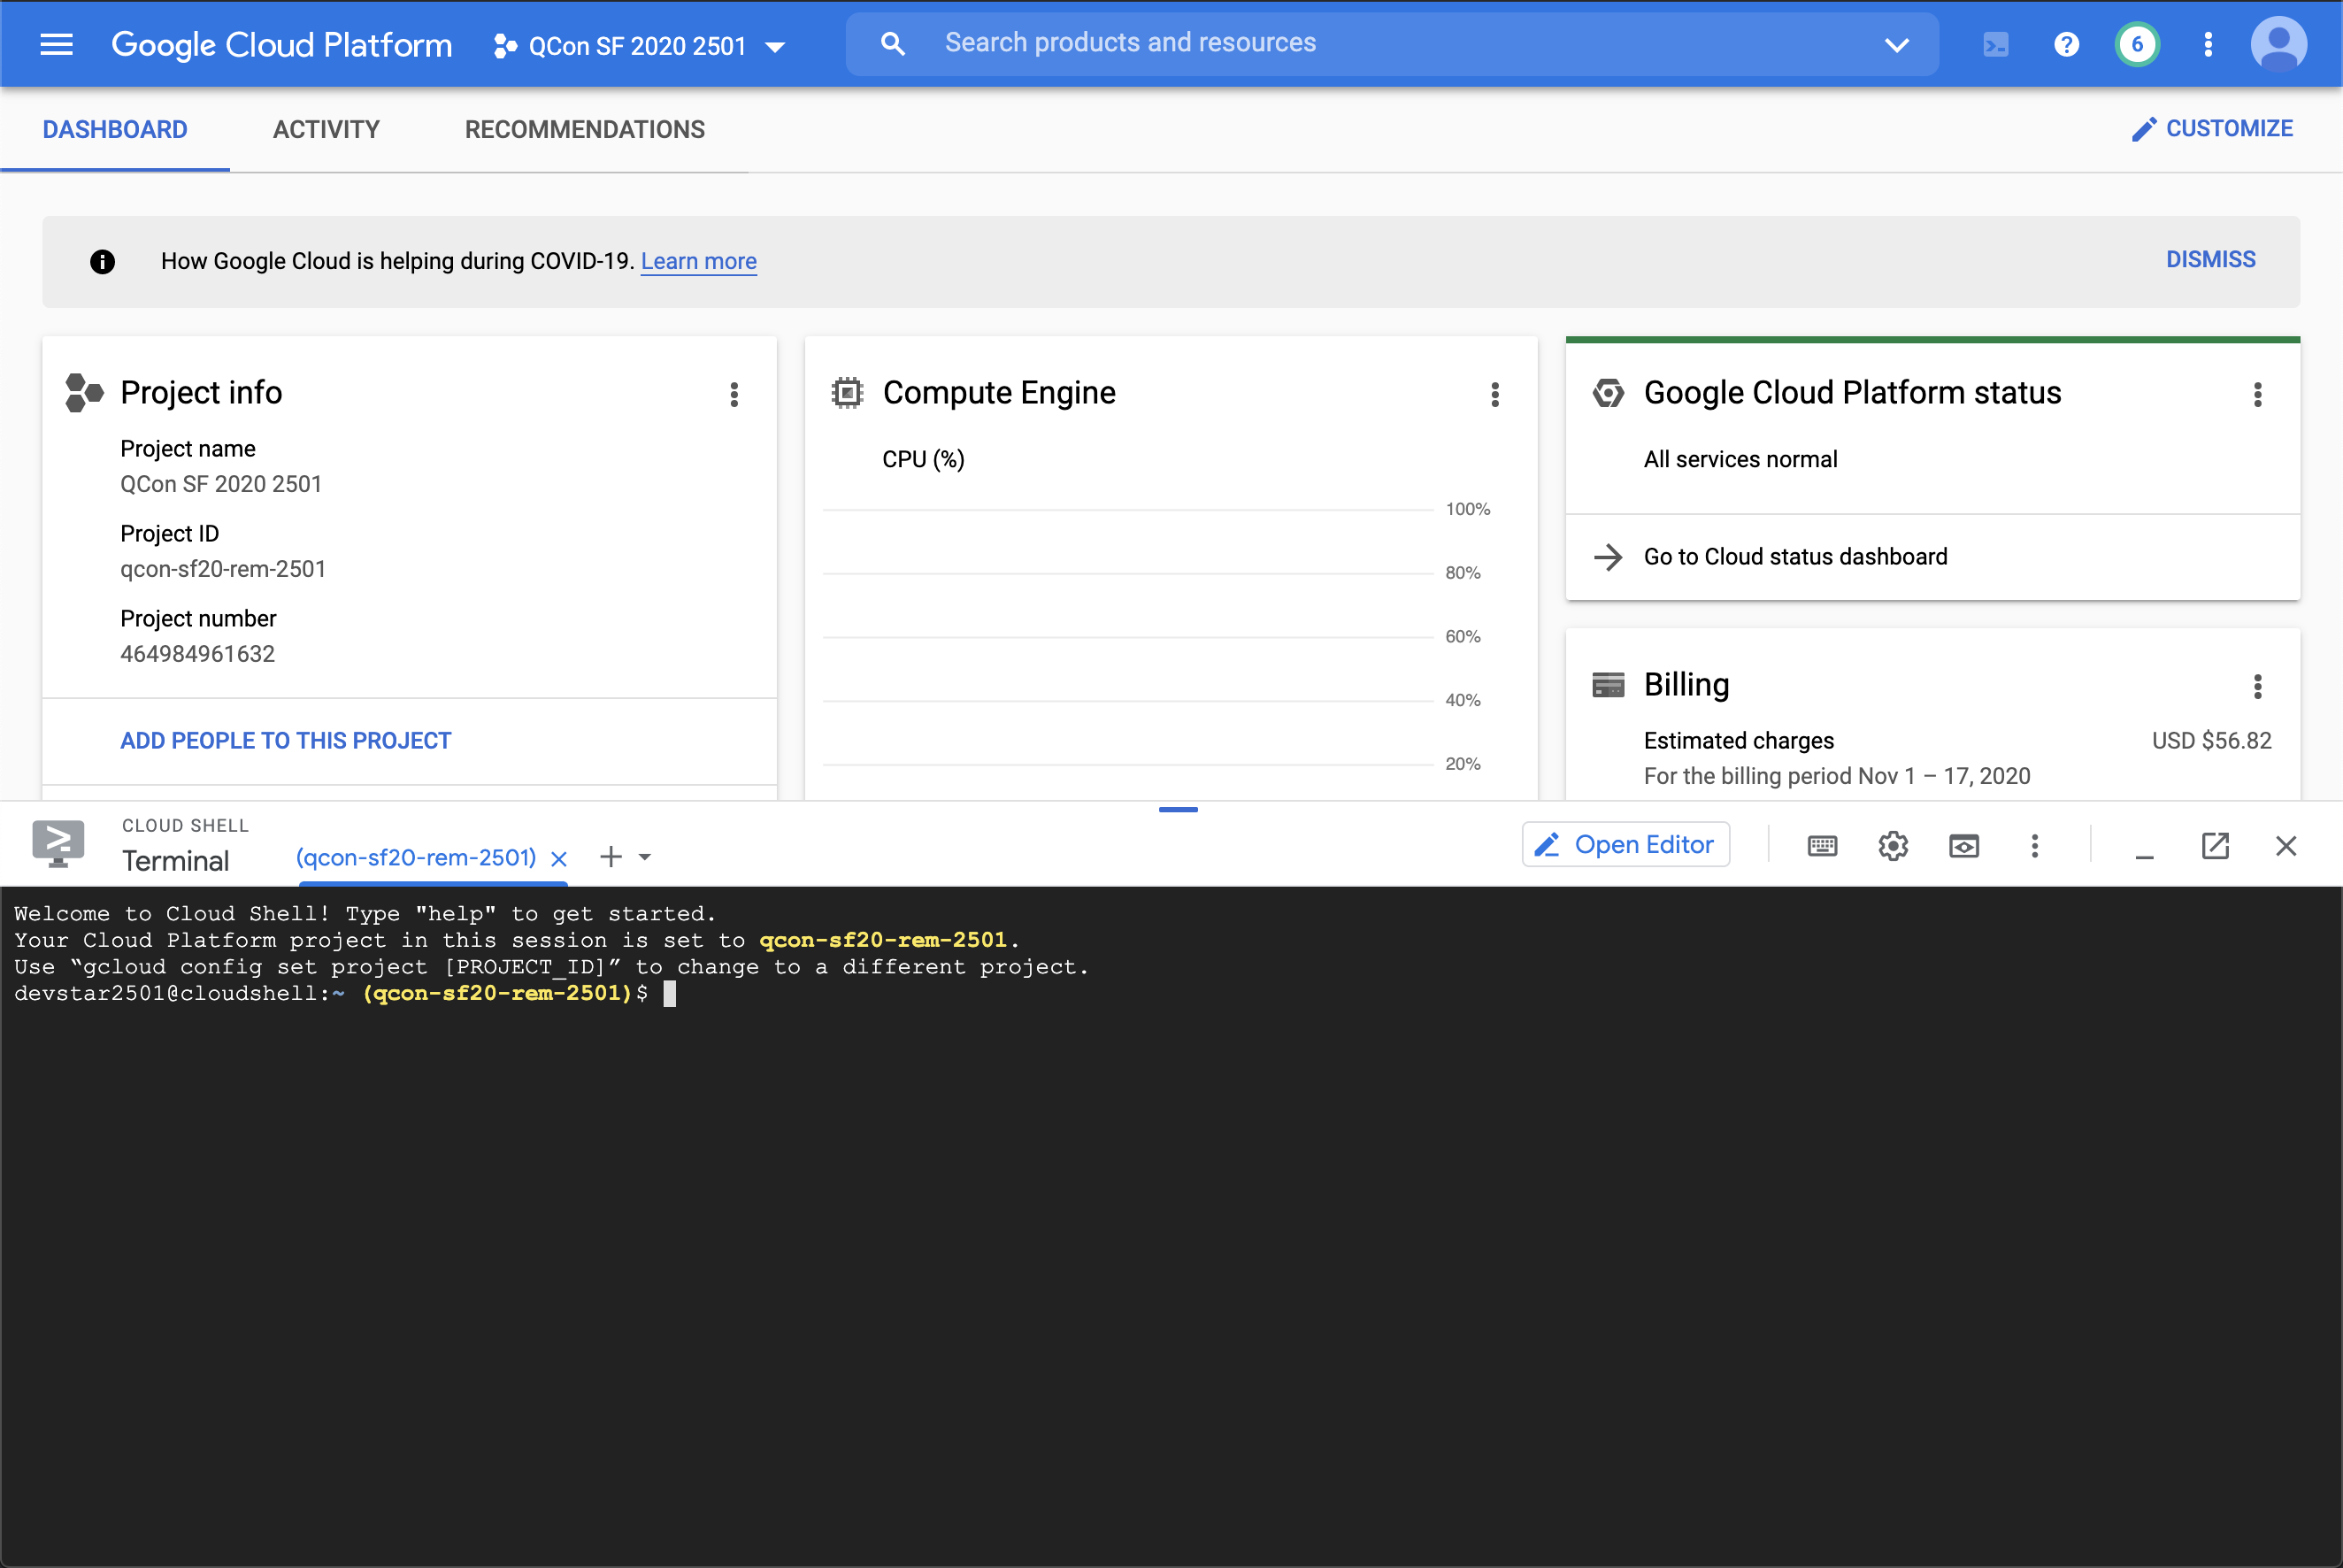Click the user account avatar
This screenshot has width=2343, height=1568.
click(2278, 45)
